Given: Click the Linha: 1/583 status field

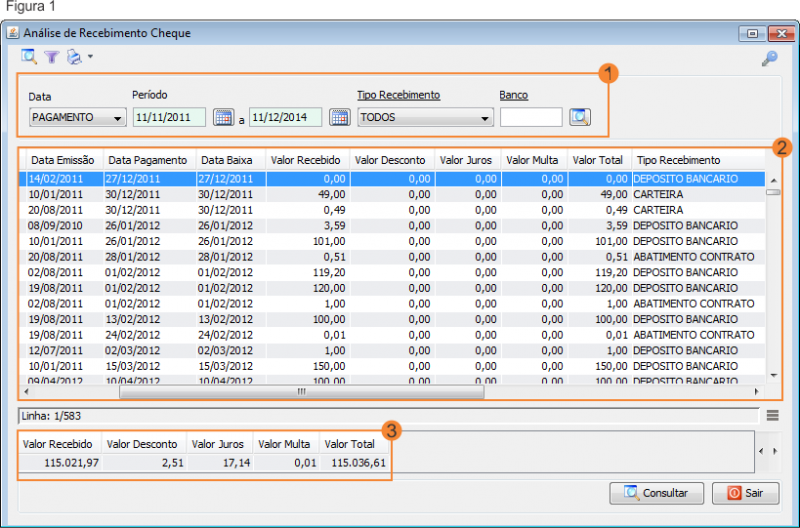Looking at the screenshot, I should pos(389,416).
